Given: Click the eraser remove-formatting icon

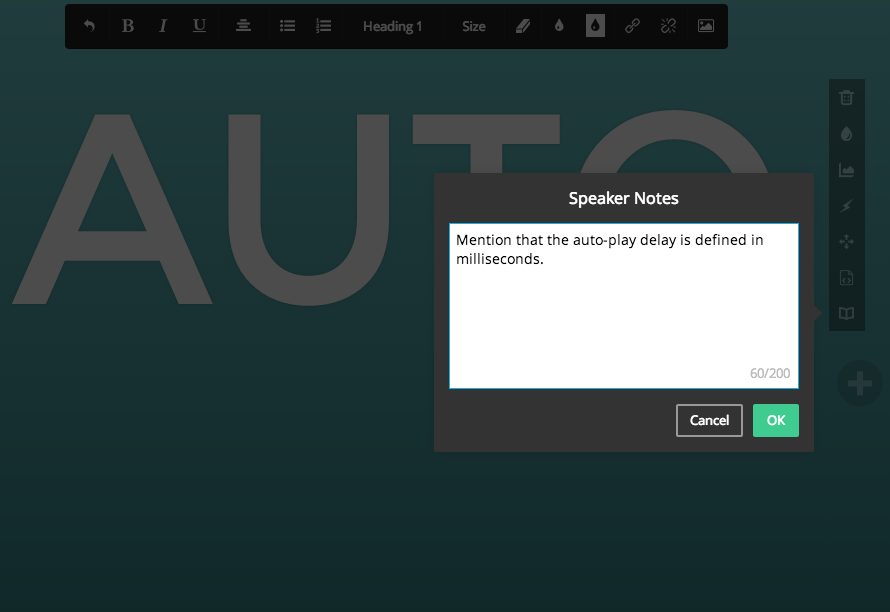Looking at the screenshot, I should tap(523, 26).
